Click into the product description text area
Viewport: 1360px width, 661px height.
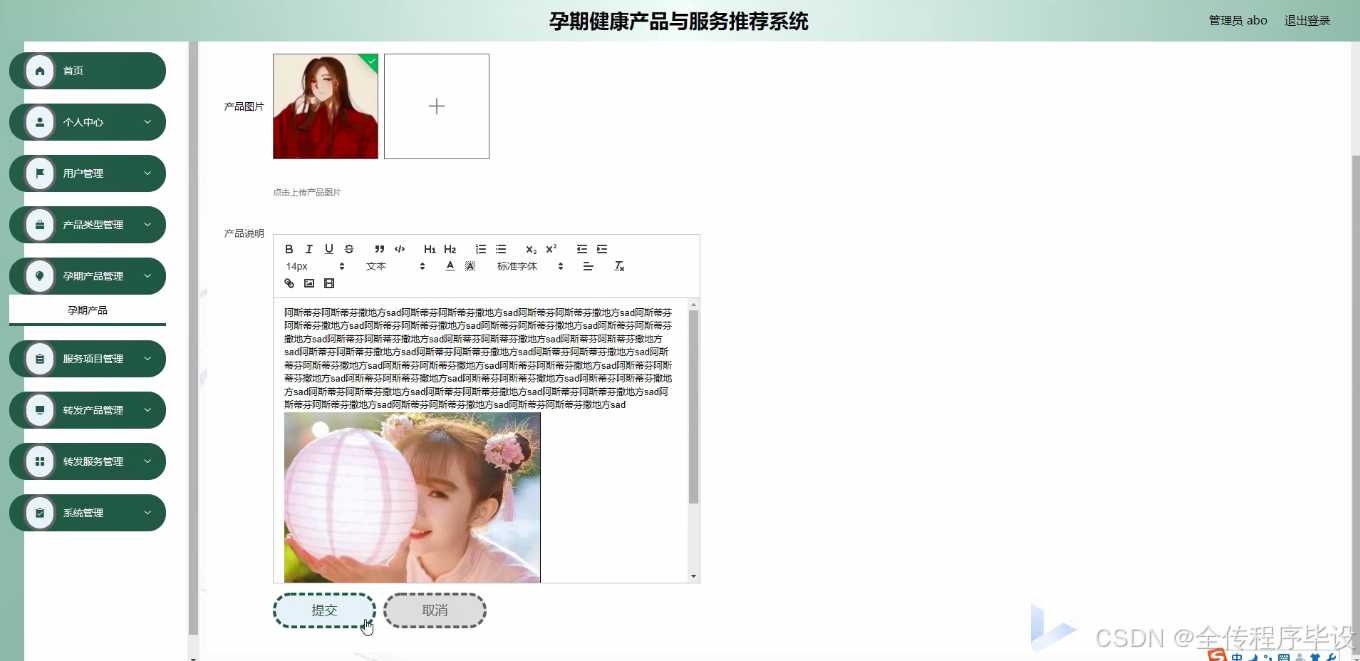(478, 358)
